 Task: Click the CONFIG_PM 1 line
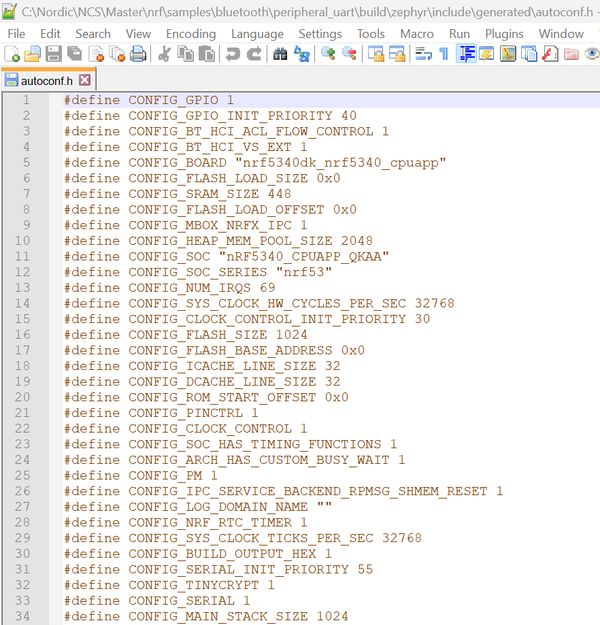(141, 475)
